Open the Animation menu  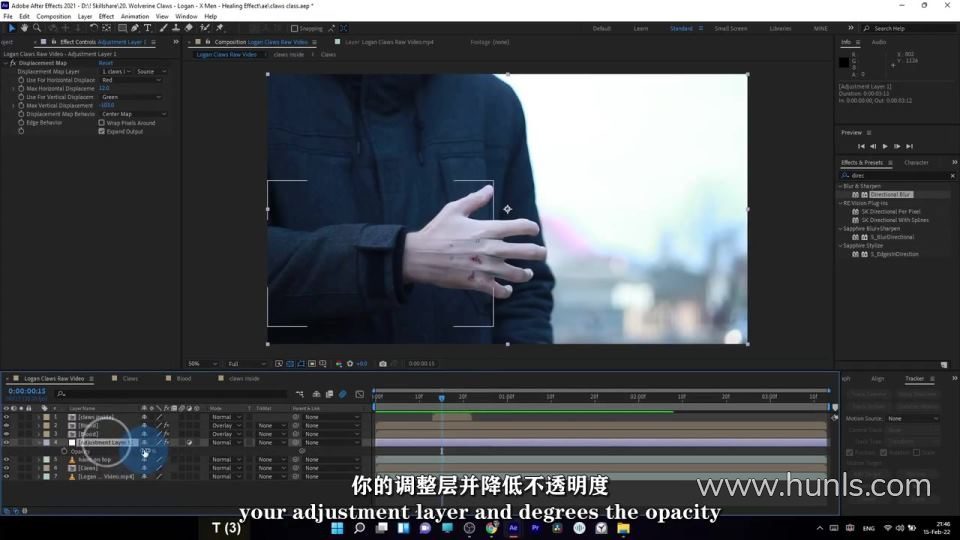pos(135,17)
